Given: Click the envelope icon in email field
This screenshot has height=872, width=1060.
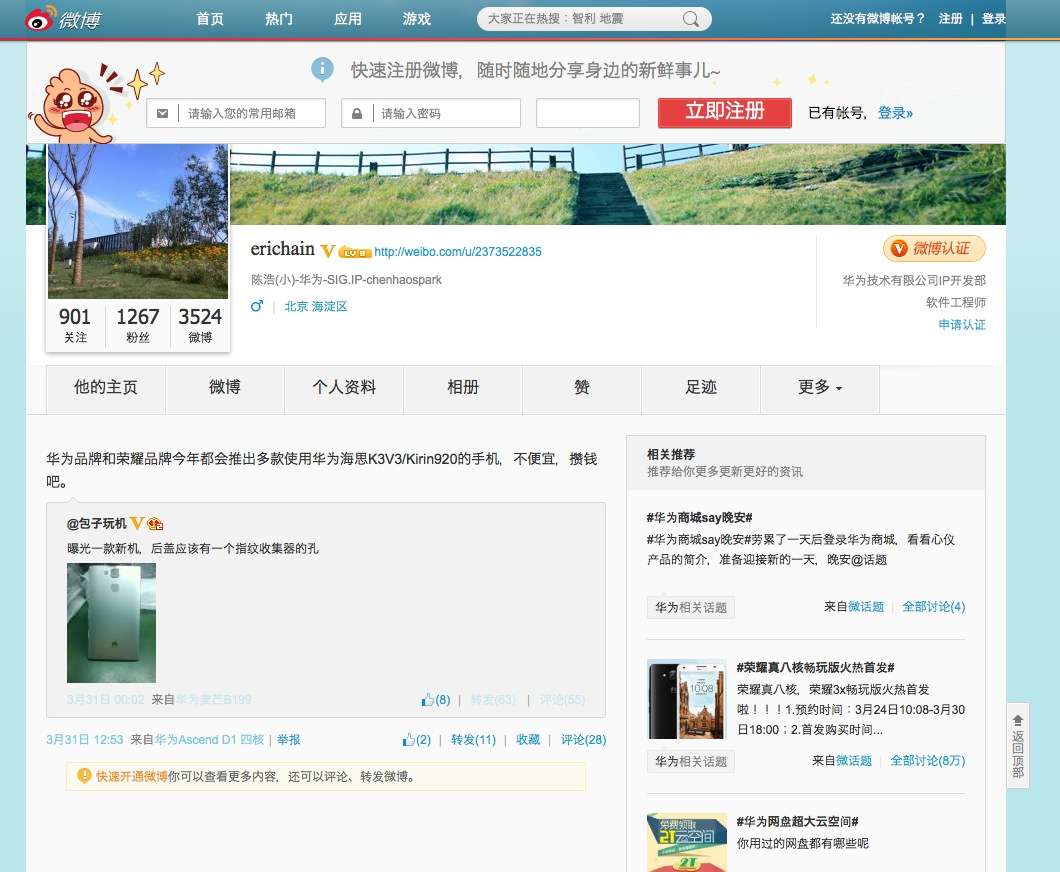Looking at the screenshot, I should pyautogui.click(x=162, y=114).
